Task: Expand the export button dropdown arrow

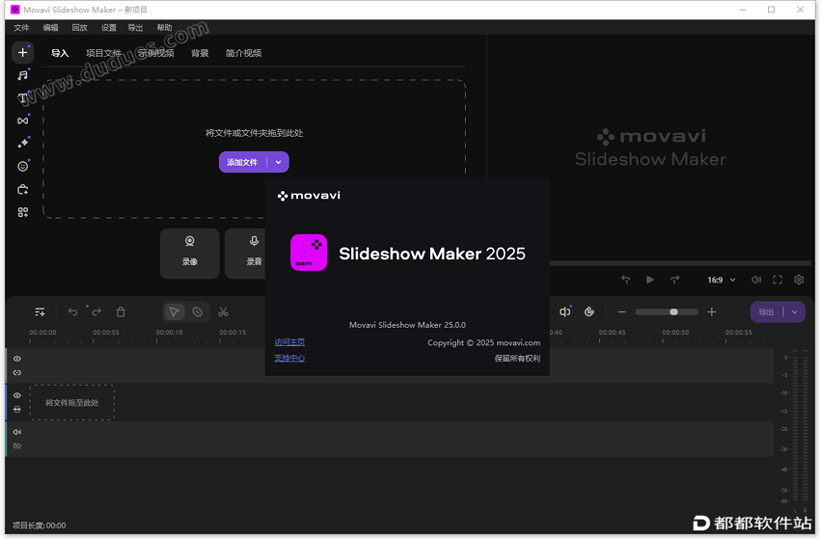Action: [x=795, y=312]
